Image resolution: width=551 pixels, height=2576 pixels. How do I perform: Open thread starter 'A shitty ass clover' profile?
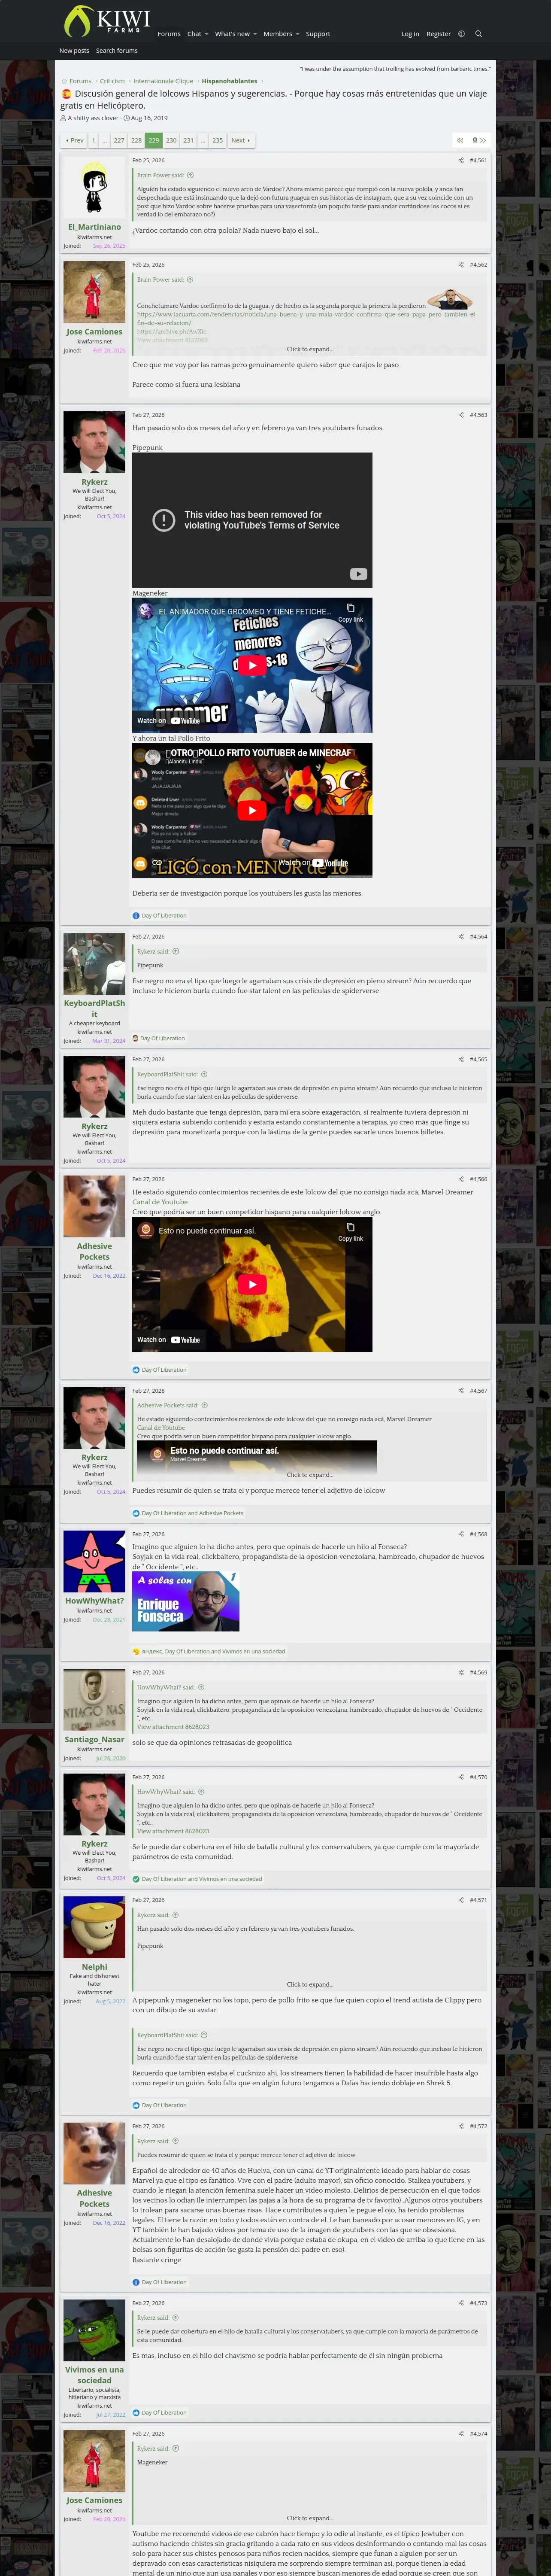[x=93, y=118]
